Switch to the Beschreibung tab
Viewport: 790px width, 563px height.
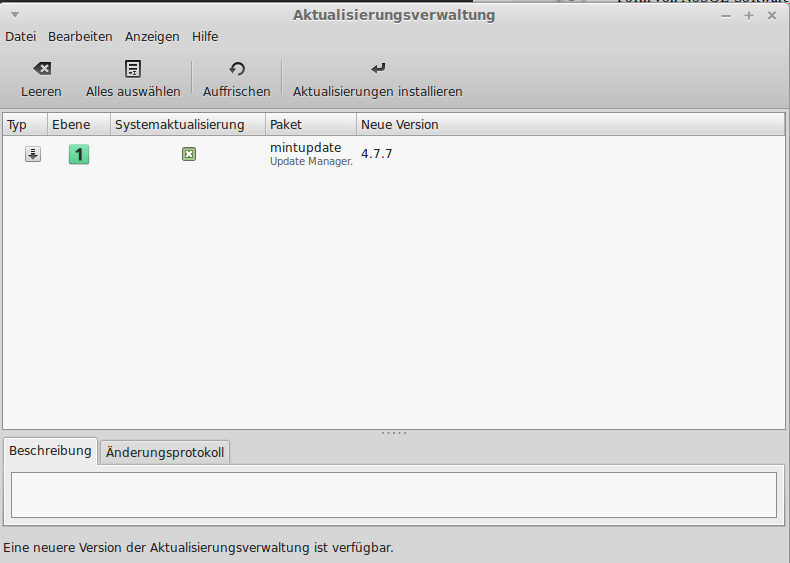[50, 451]
